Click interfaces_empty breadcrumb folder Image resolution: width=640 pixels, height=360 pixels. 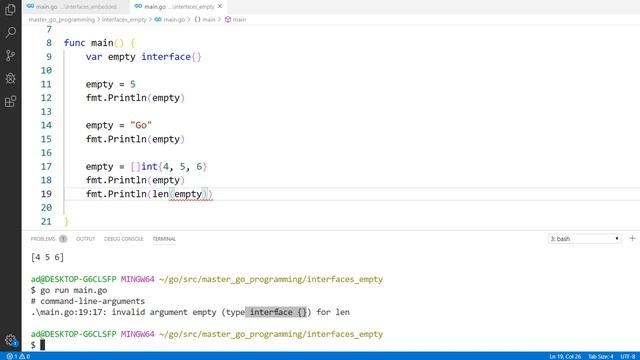(x=124, y=20)
